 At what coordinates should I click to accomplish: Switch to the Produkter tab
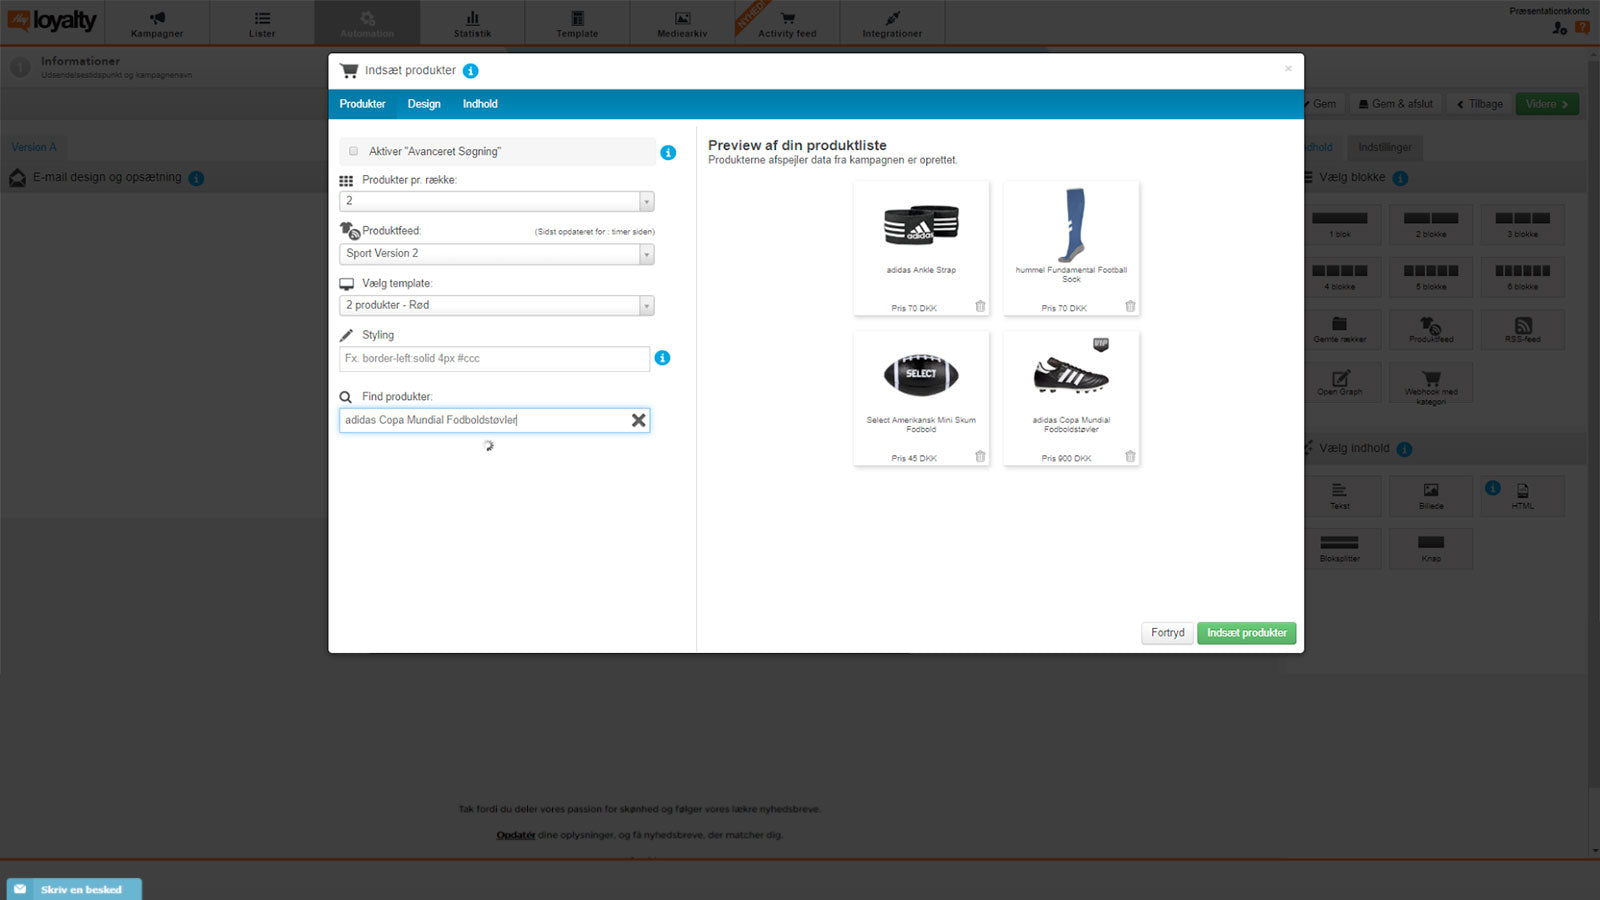(x=362, y=104)
